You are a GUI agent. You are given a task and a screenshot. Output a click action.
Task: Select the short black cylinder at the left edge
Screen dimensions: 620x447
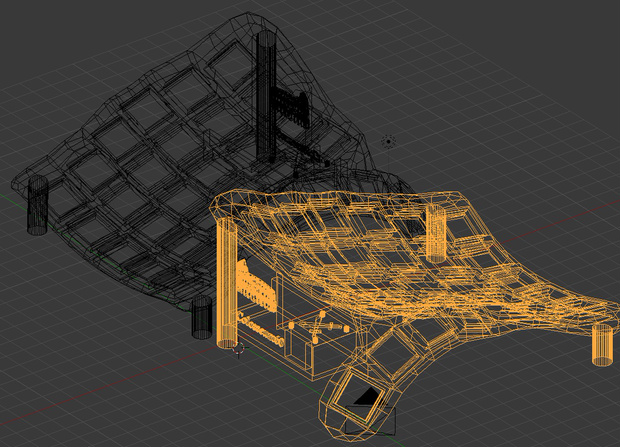pyautogui.click(x=38, y=205)
